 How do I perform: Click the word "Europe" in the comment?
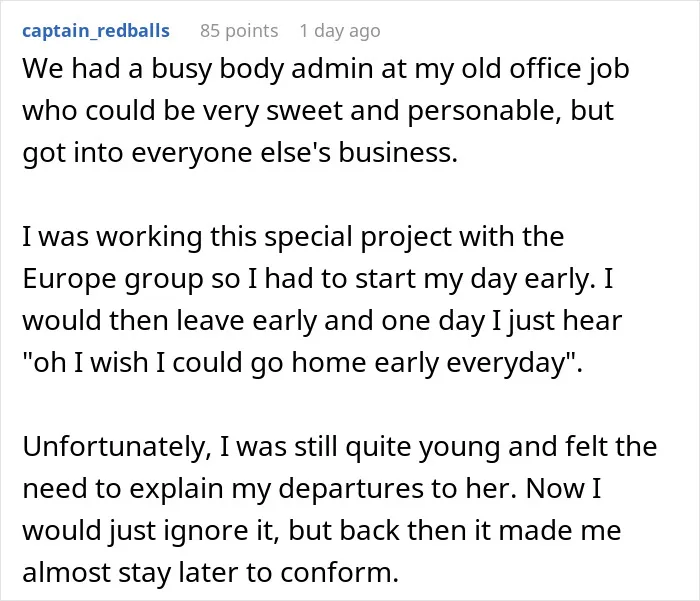point(70,279)
